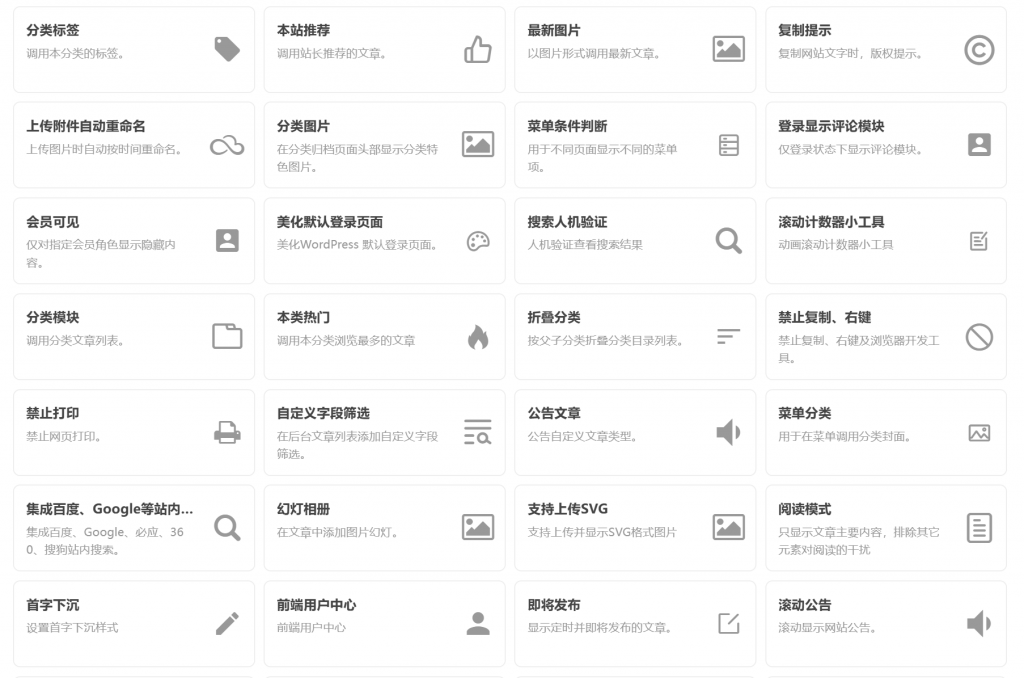Image resolution: width=1024 pixels, height=678 pixels.
Task: Click the printer icon in 禁止打印 card
Action: pos(227,432)
